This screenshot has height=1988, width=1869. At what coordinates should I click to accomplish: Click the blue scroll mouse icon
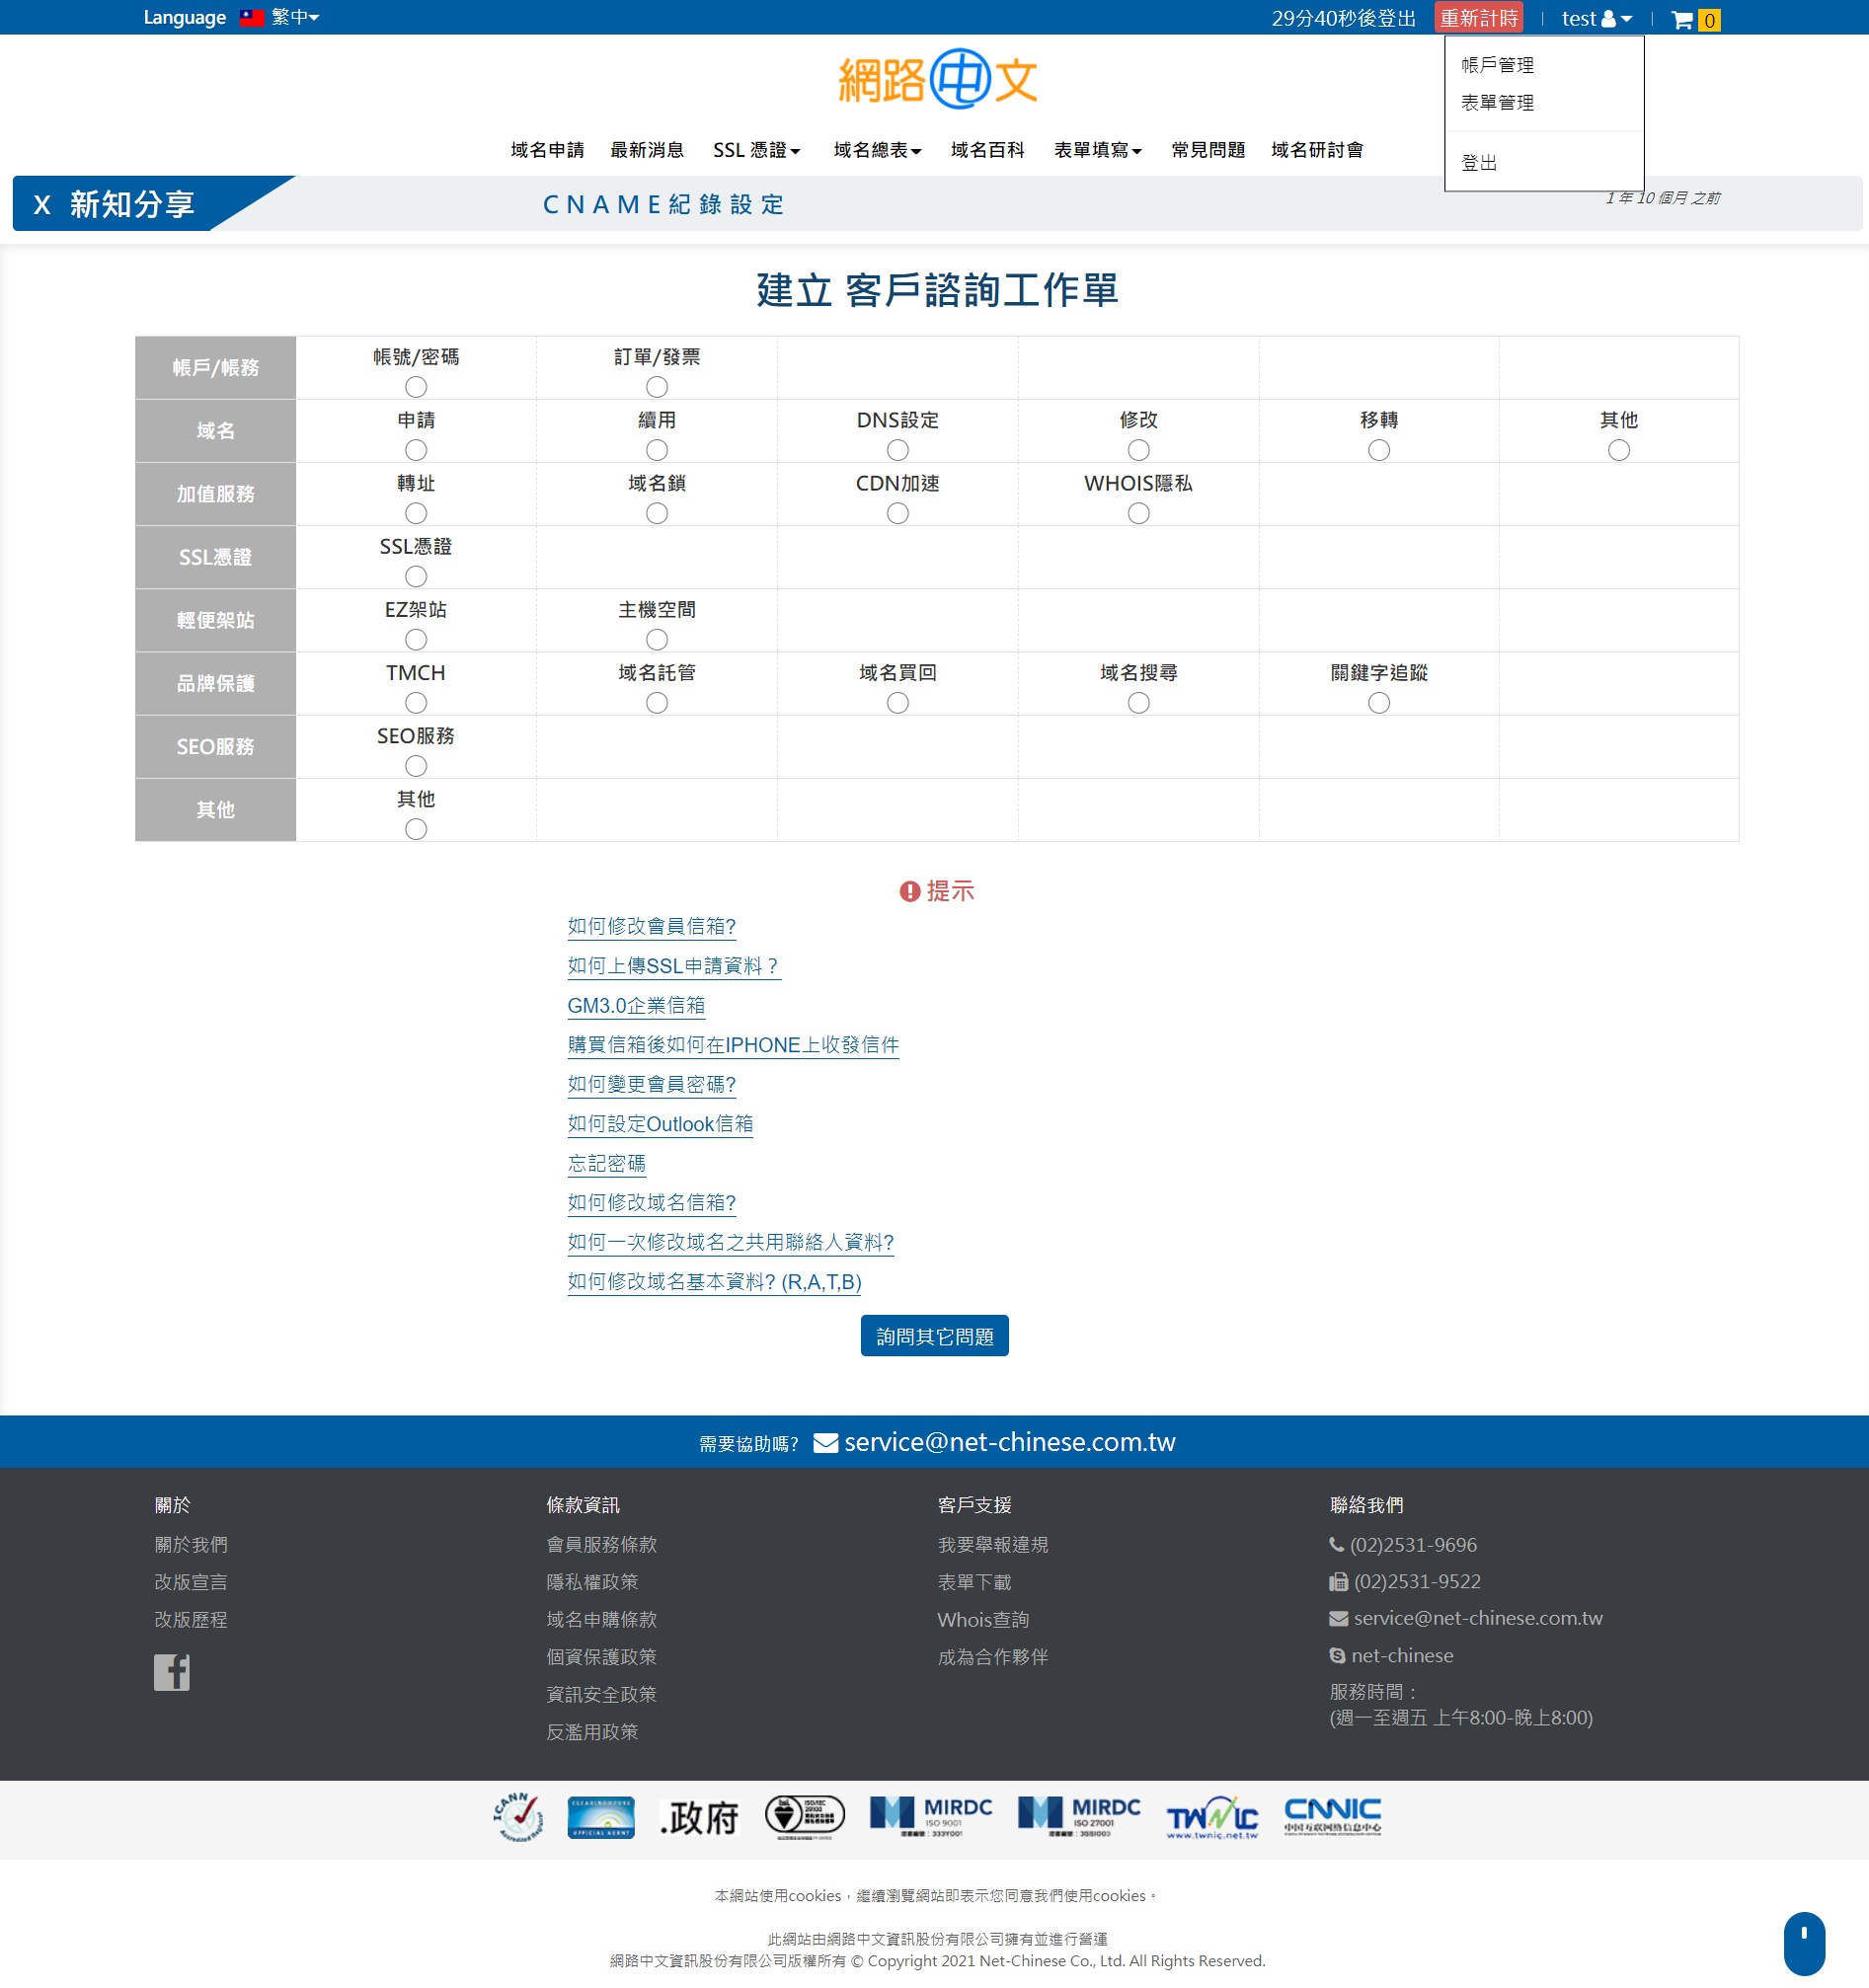(1803, 1942)
